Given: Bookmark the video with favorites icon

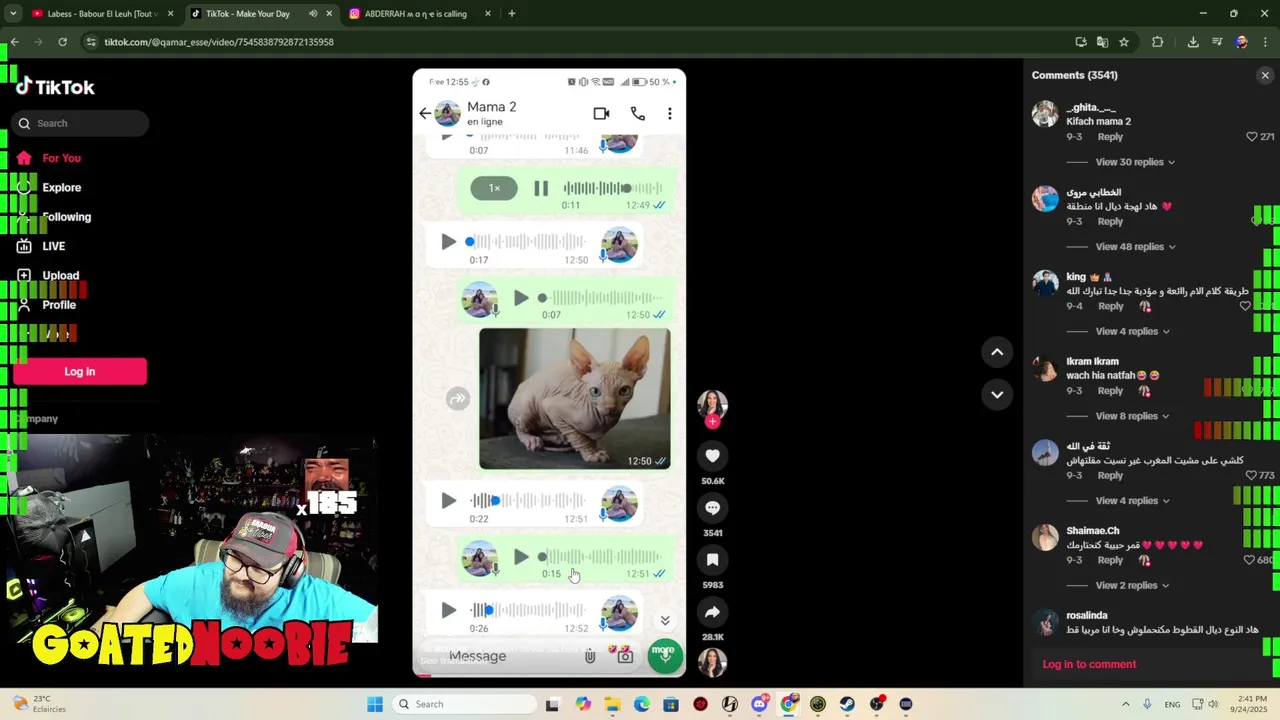Looking at the screenshot, I should tap(712, 560).
